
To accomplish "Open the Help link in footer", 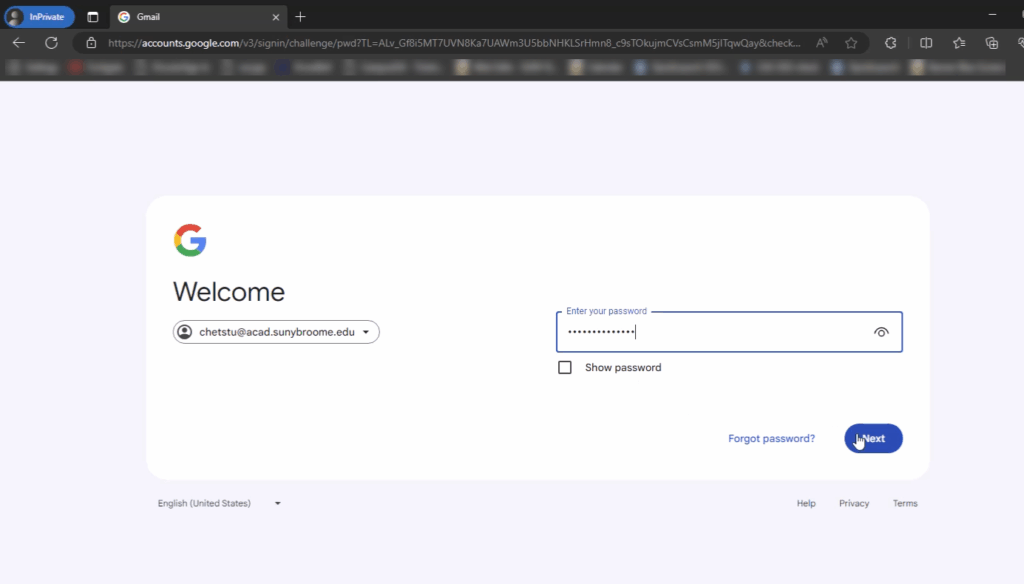I will (x=806, y=504).
